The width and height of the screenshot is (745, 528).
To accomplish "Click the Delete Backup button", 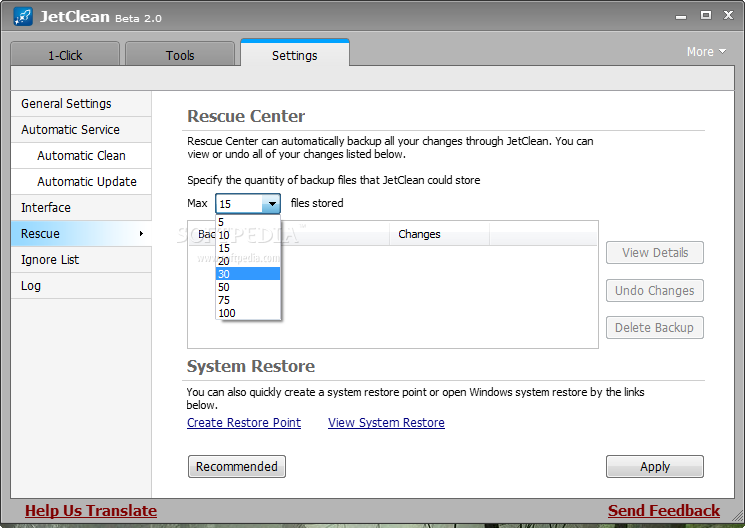I will 655,327.
